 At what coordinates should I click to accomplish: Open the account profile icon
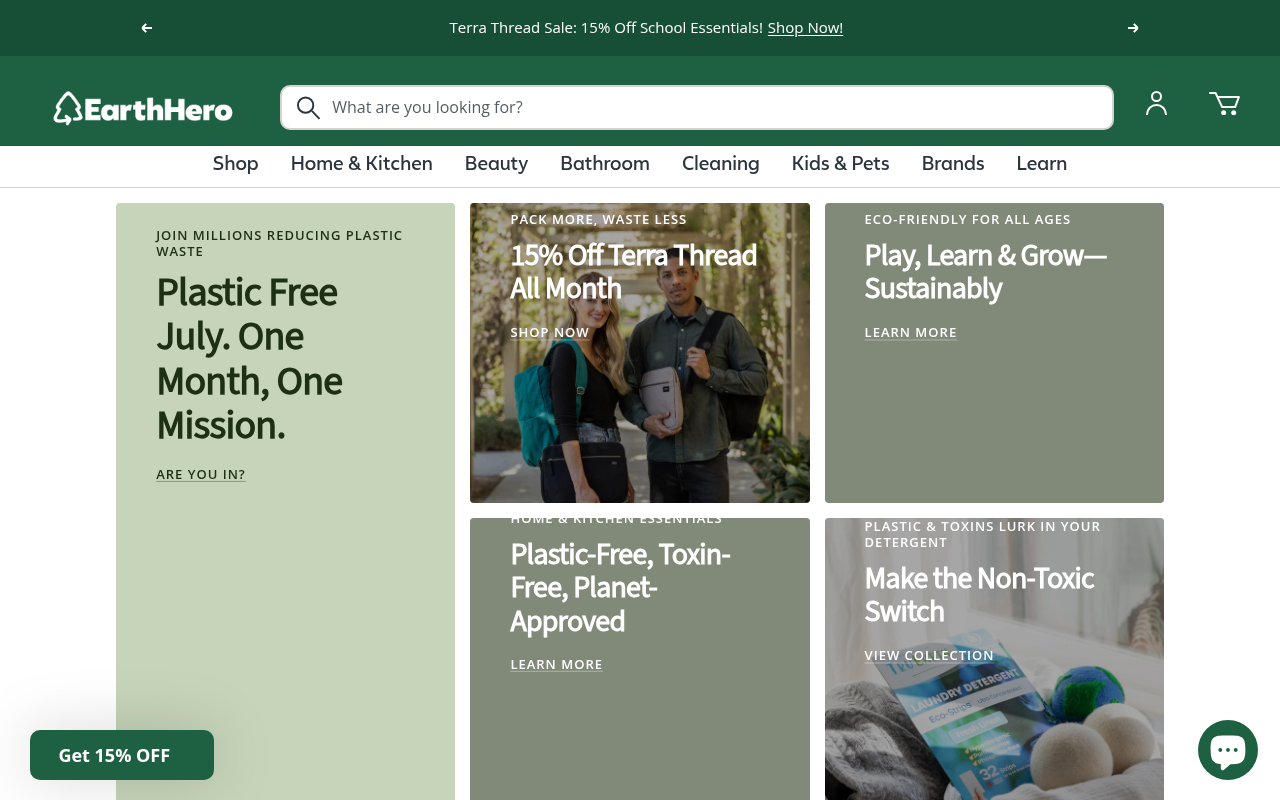coord(1157,103)
